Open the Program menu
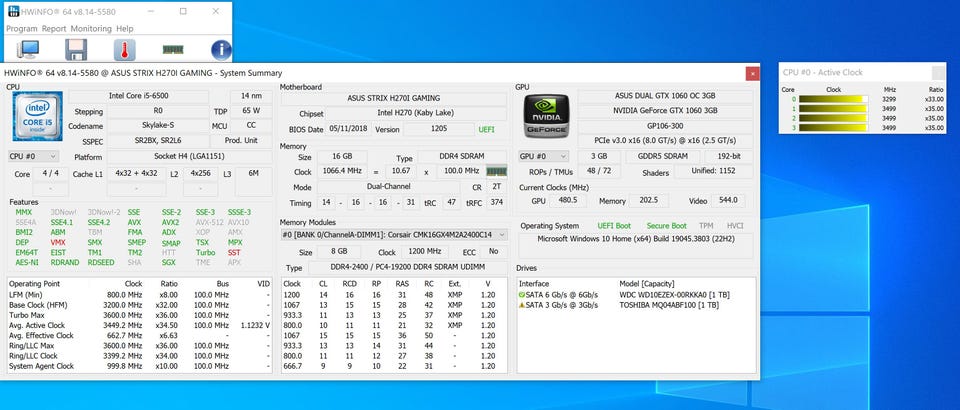960x410 pixels. (21, 29)
